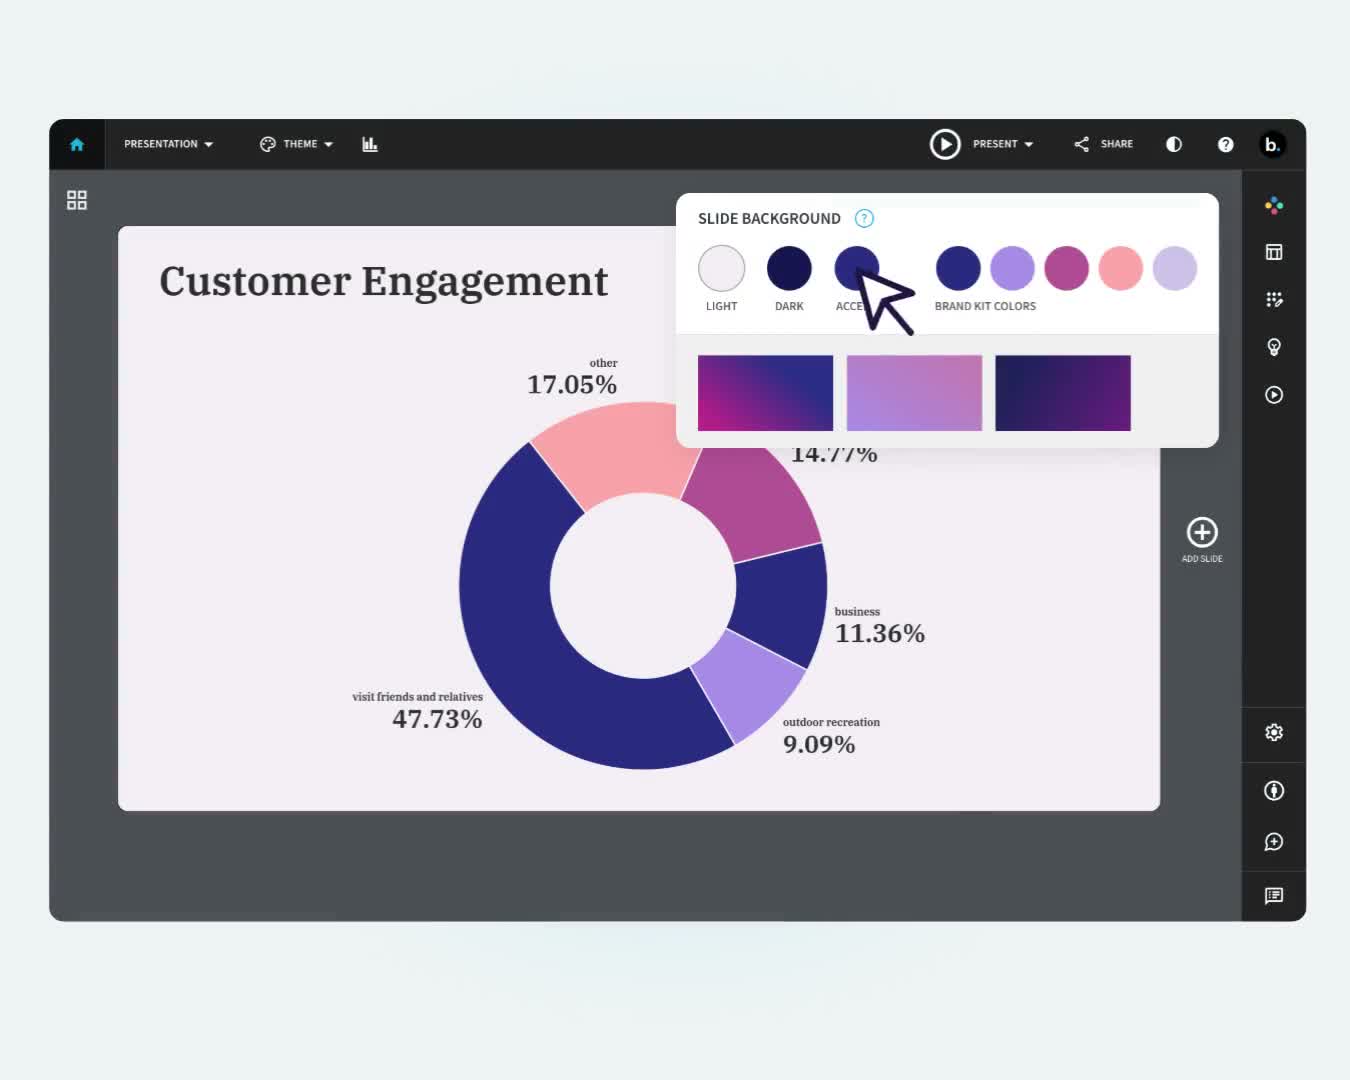Click the colorful dots icon in sidebar
1350x1080 pixels.
[1274, 205]
